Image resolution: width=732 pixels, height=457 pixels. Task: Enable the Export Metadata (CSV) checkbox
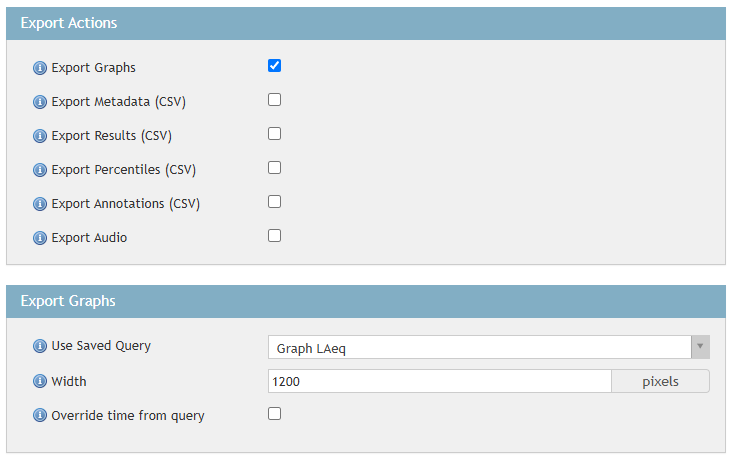tap(275, 100)
